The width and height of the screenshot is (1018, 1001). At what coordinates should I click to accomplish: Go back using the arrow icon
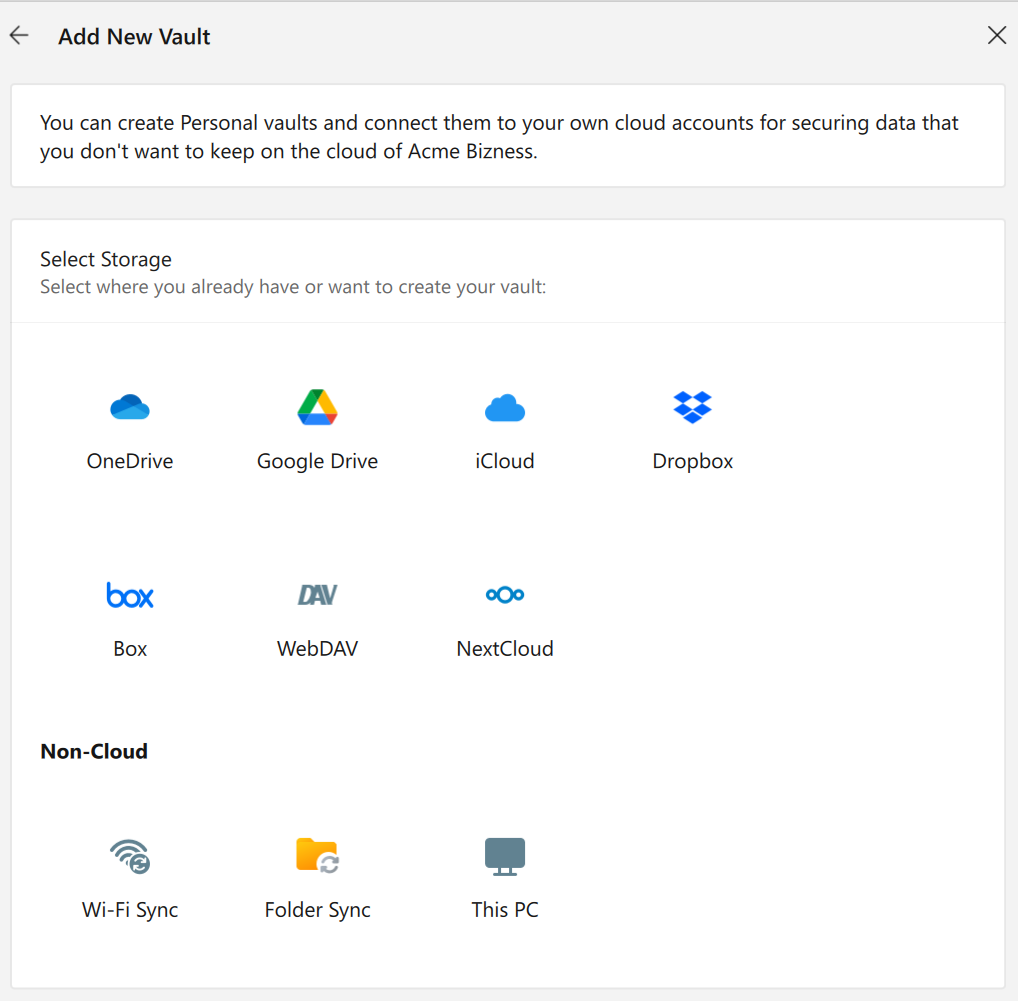(19, 35)
